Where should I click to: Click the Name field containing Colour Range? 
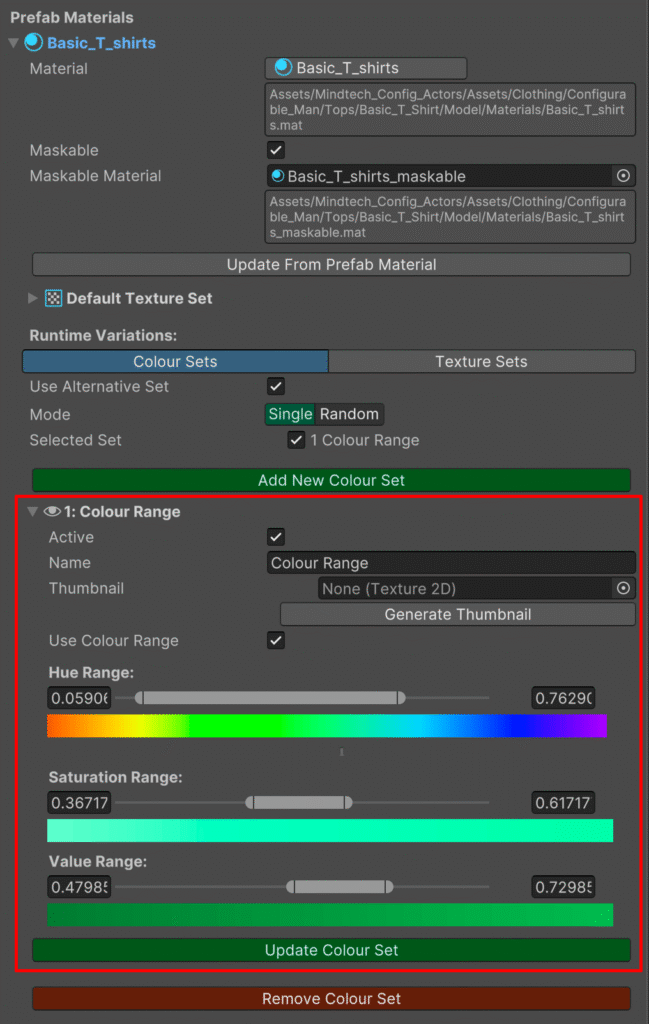tap(450, 563)
